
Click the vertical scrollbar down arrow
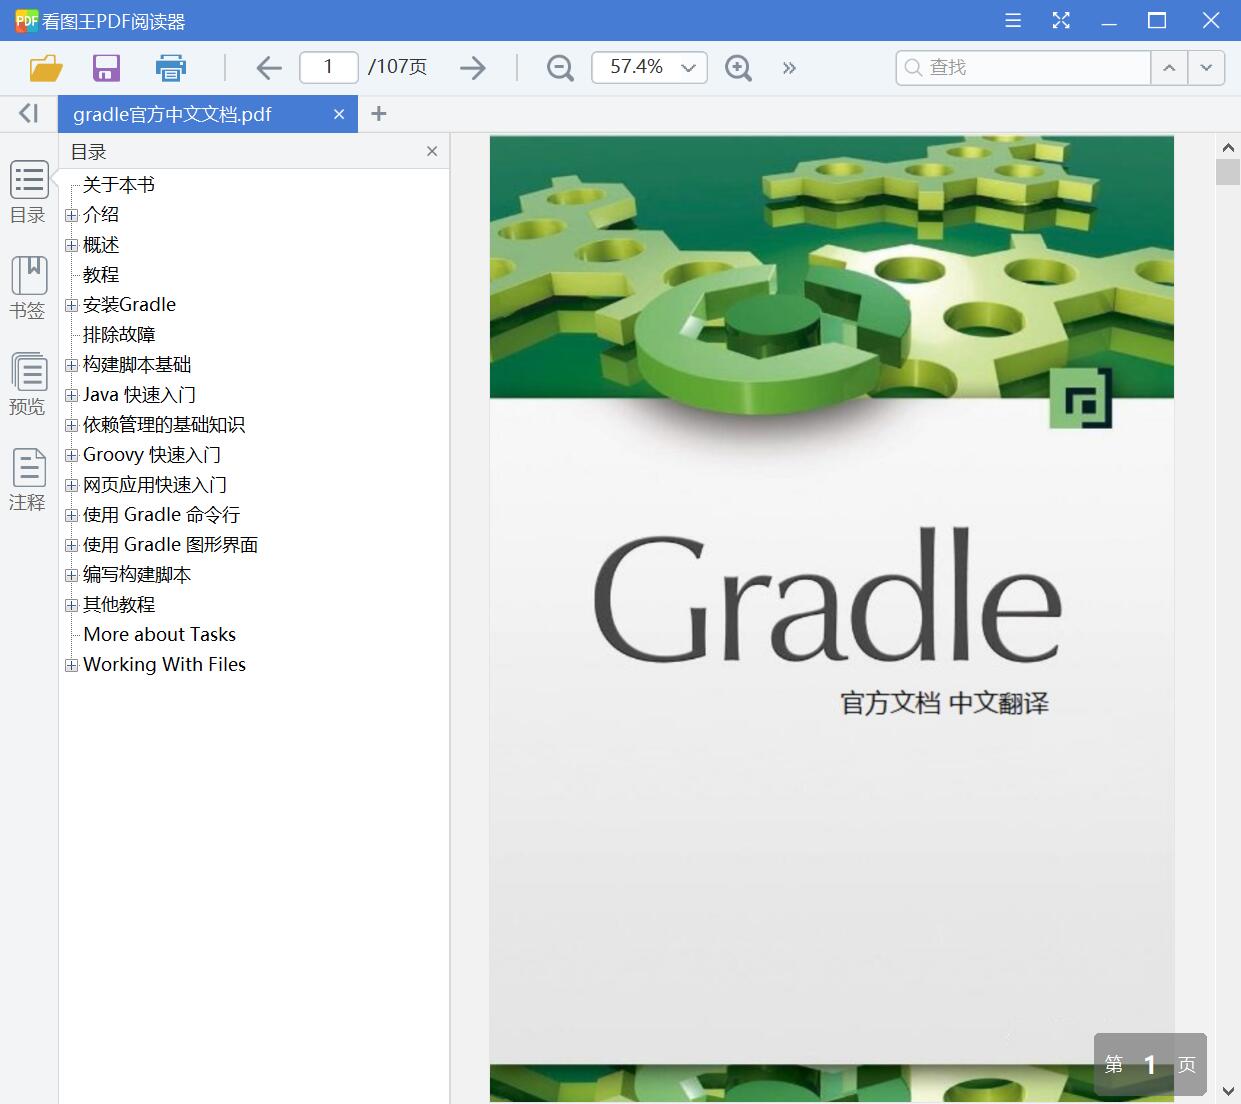pos(1228,1091)
